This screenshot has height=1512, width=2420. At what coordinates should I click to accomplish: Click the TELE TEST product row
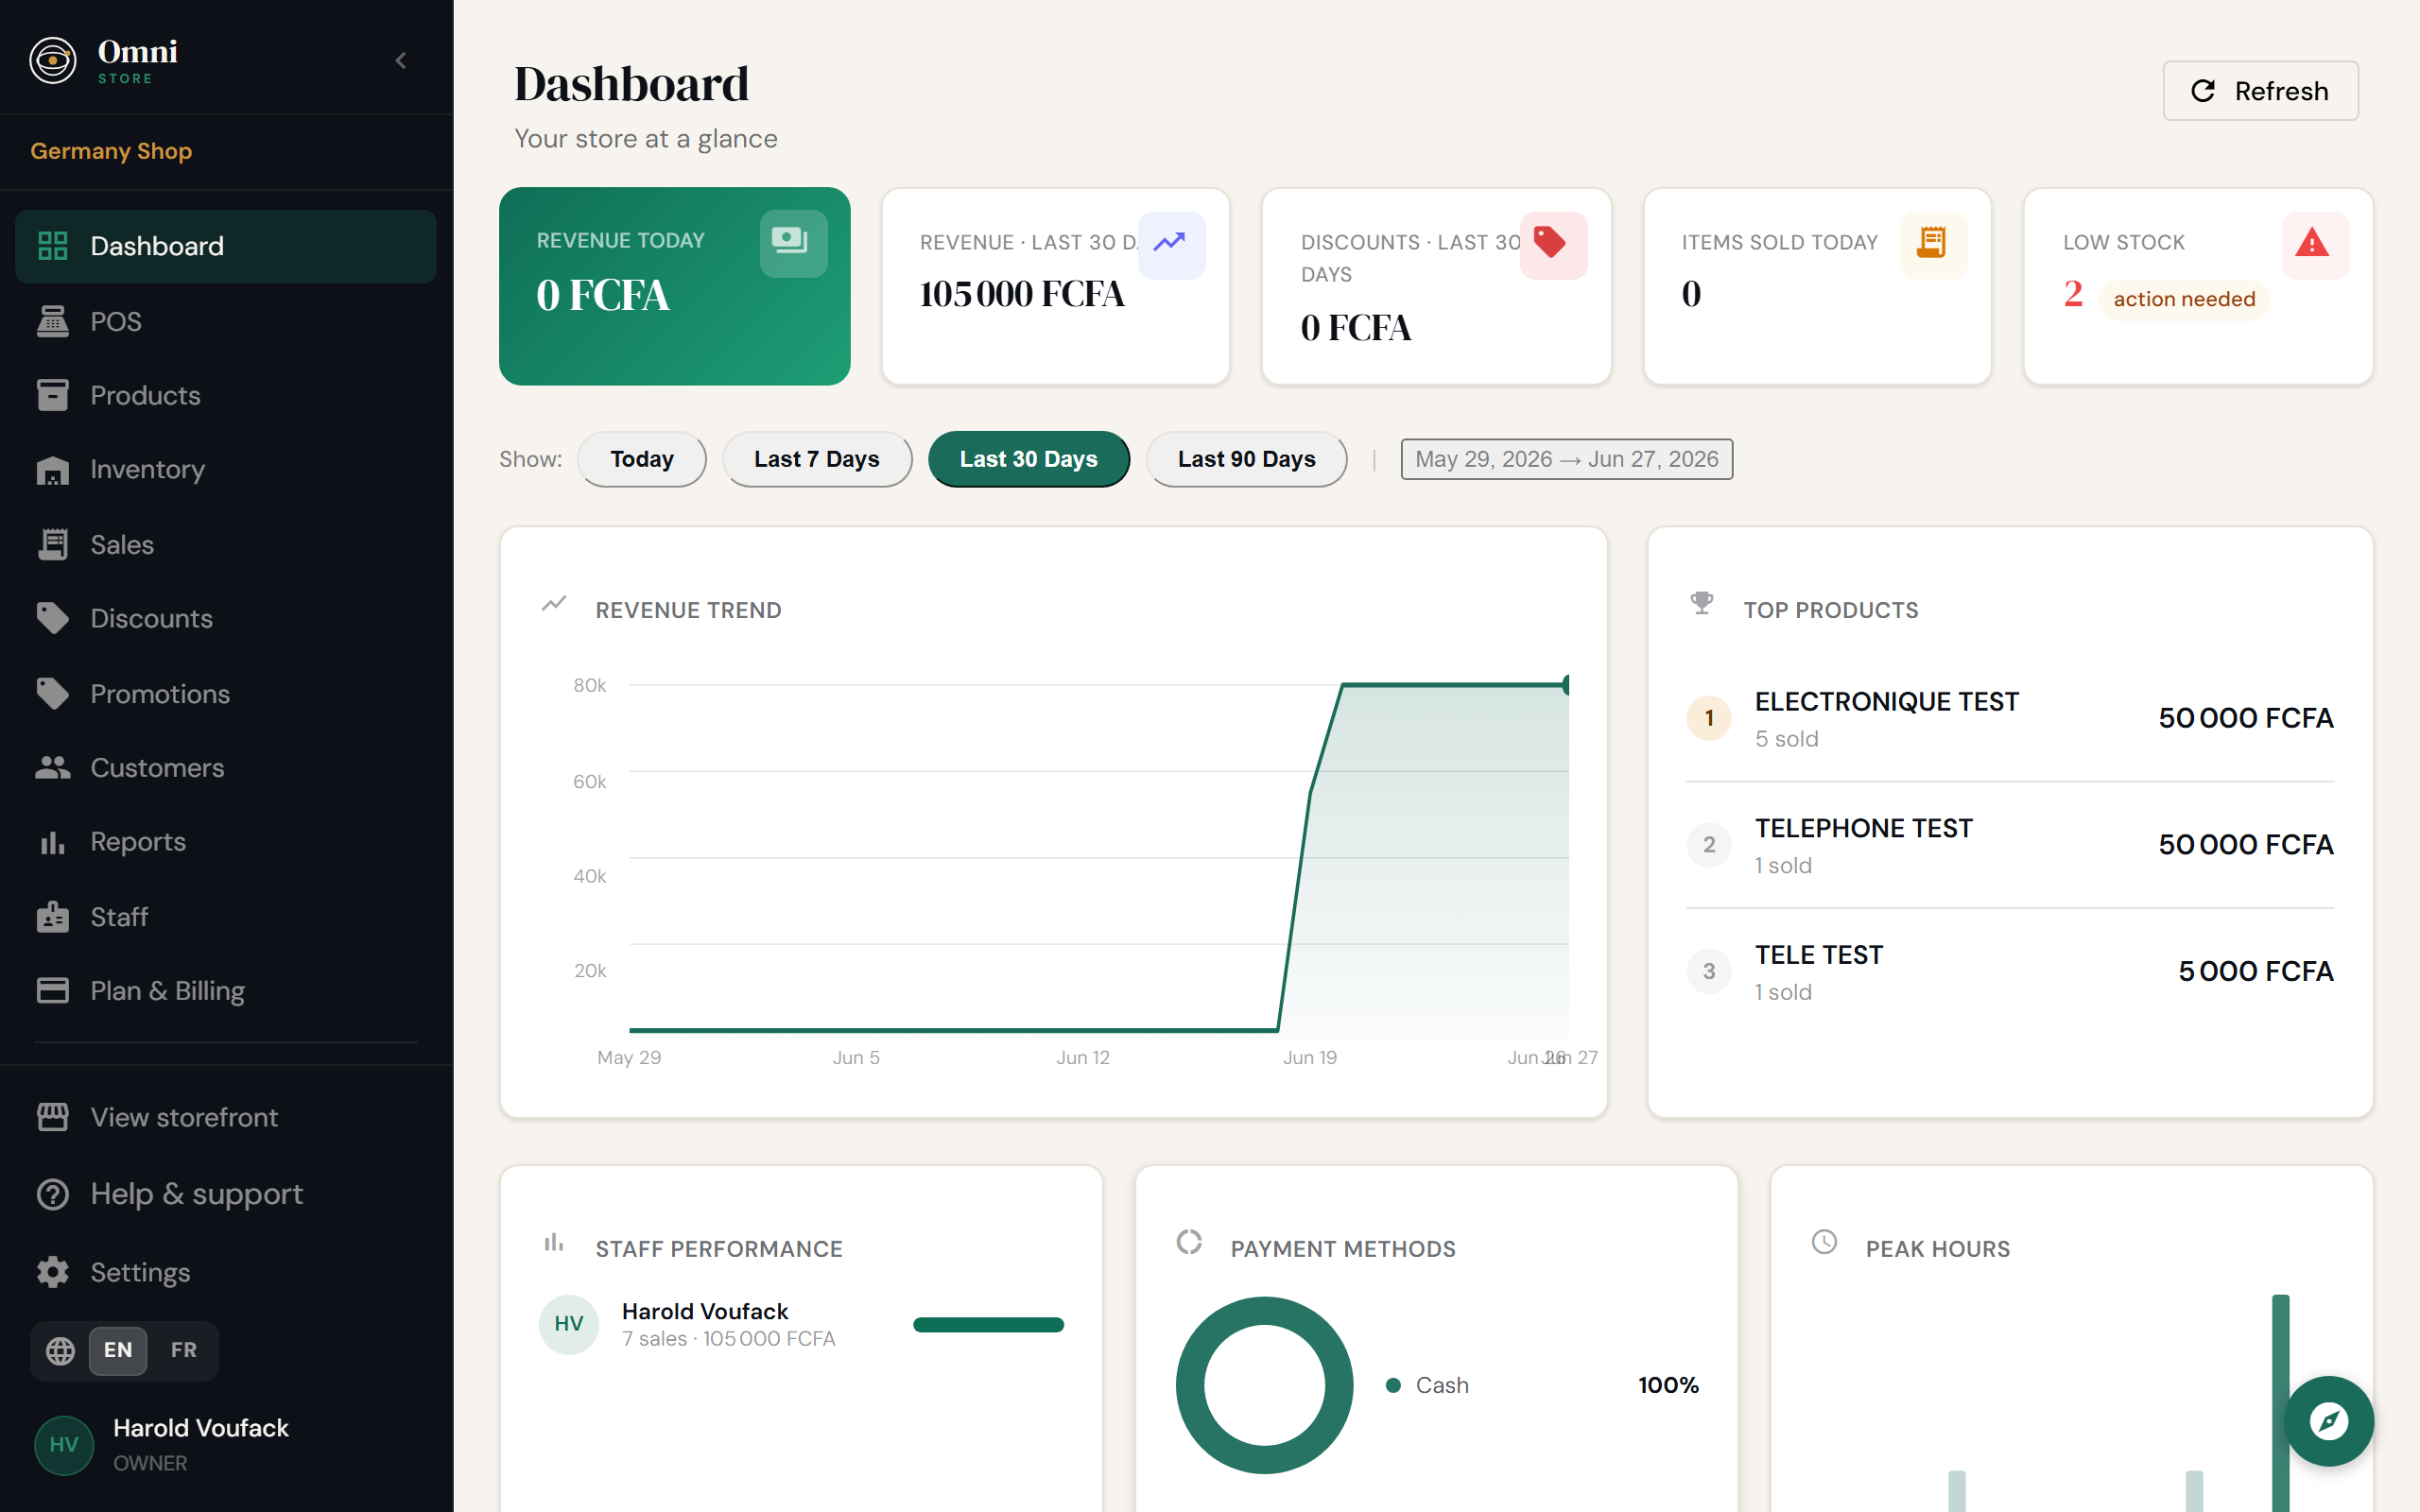click(2010, 972)
